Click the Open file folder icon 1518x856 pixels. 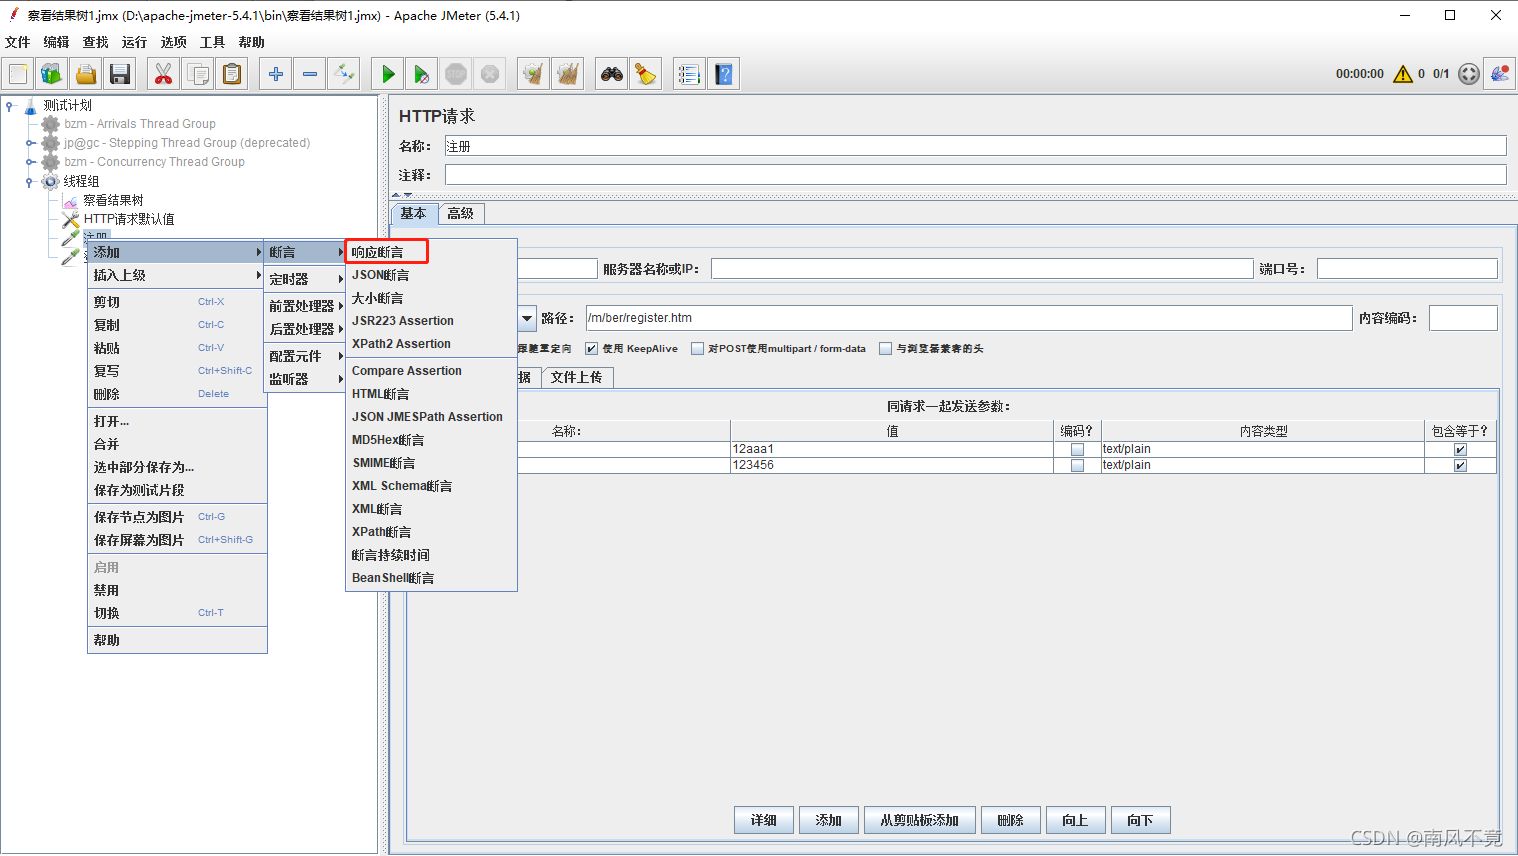click(86, 74)
